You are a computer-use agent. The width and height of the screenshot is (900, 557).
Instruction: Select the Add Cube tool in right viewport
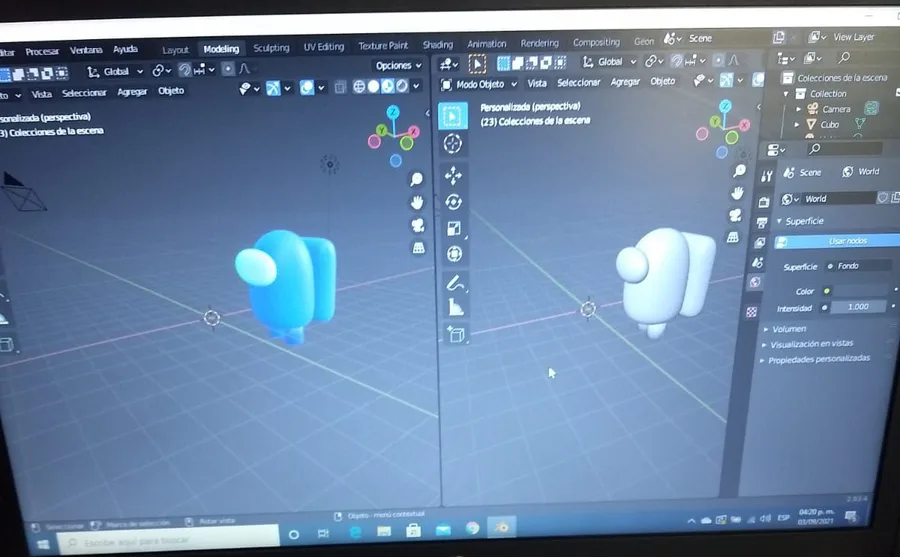pos(456,334)
